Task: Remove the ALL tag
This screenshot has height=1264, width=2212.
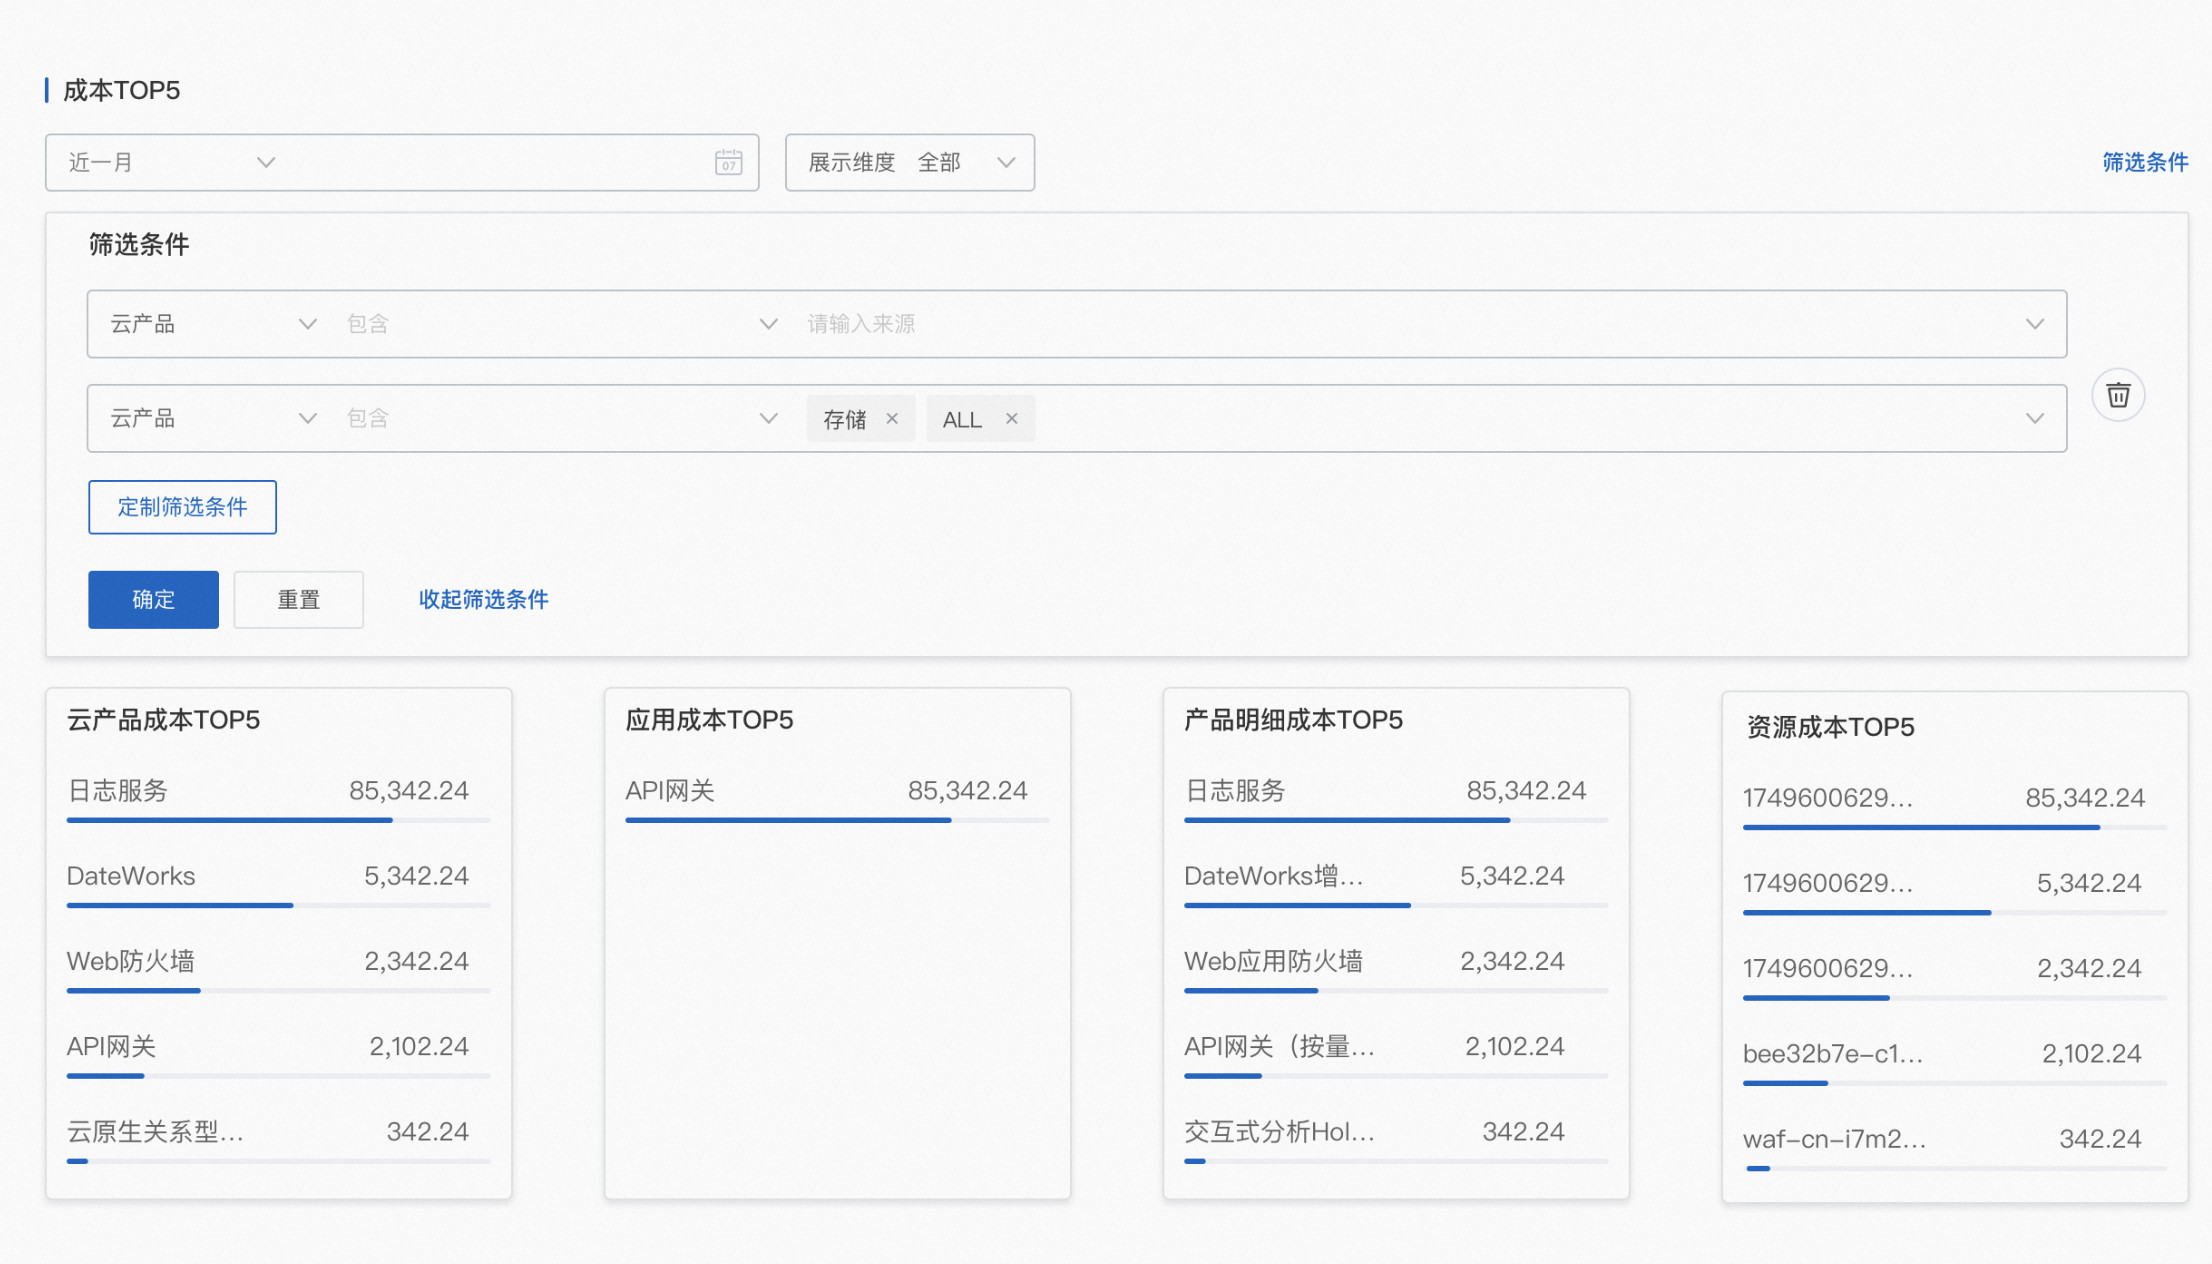Action: (x=1012, y=419)
